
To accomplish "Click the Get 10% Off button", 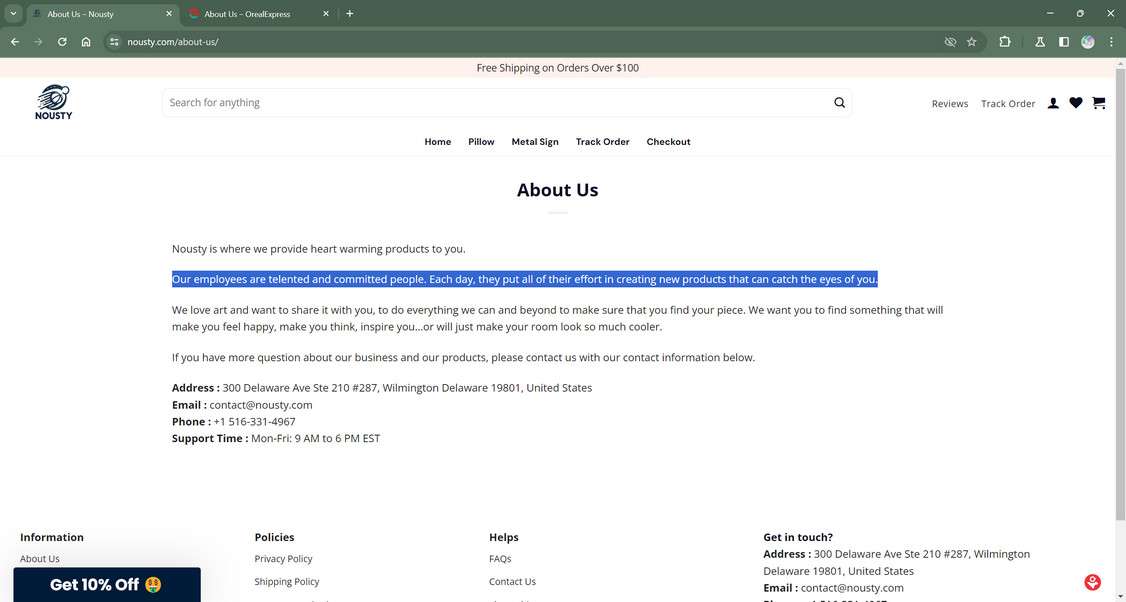I will point(106,585).
